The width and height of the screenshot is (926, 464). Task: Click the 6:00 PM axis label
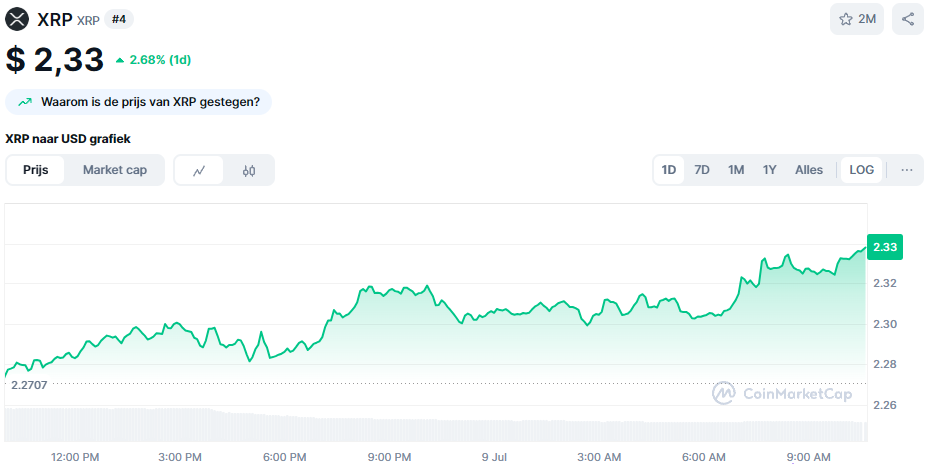pos(285,457)
